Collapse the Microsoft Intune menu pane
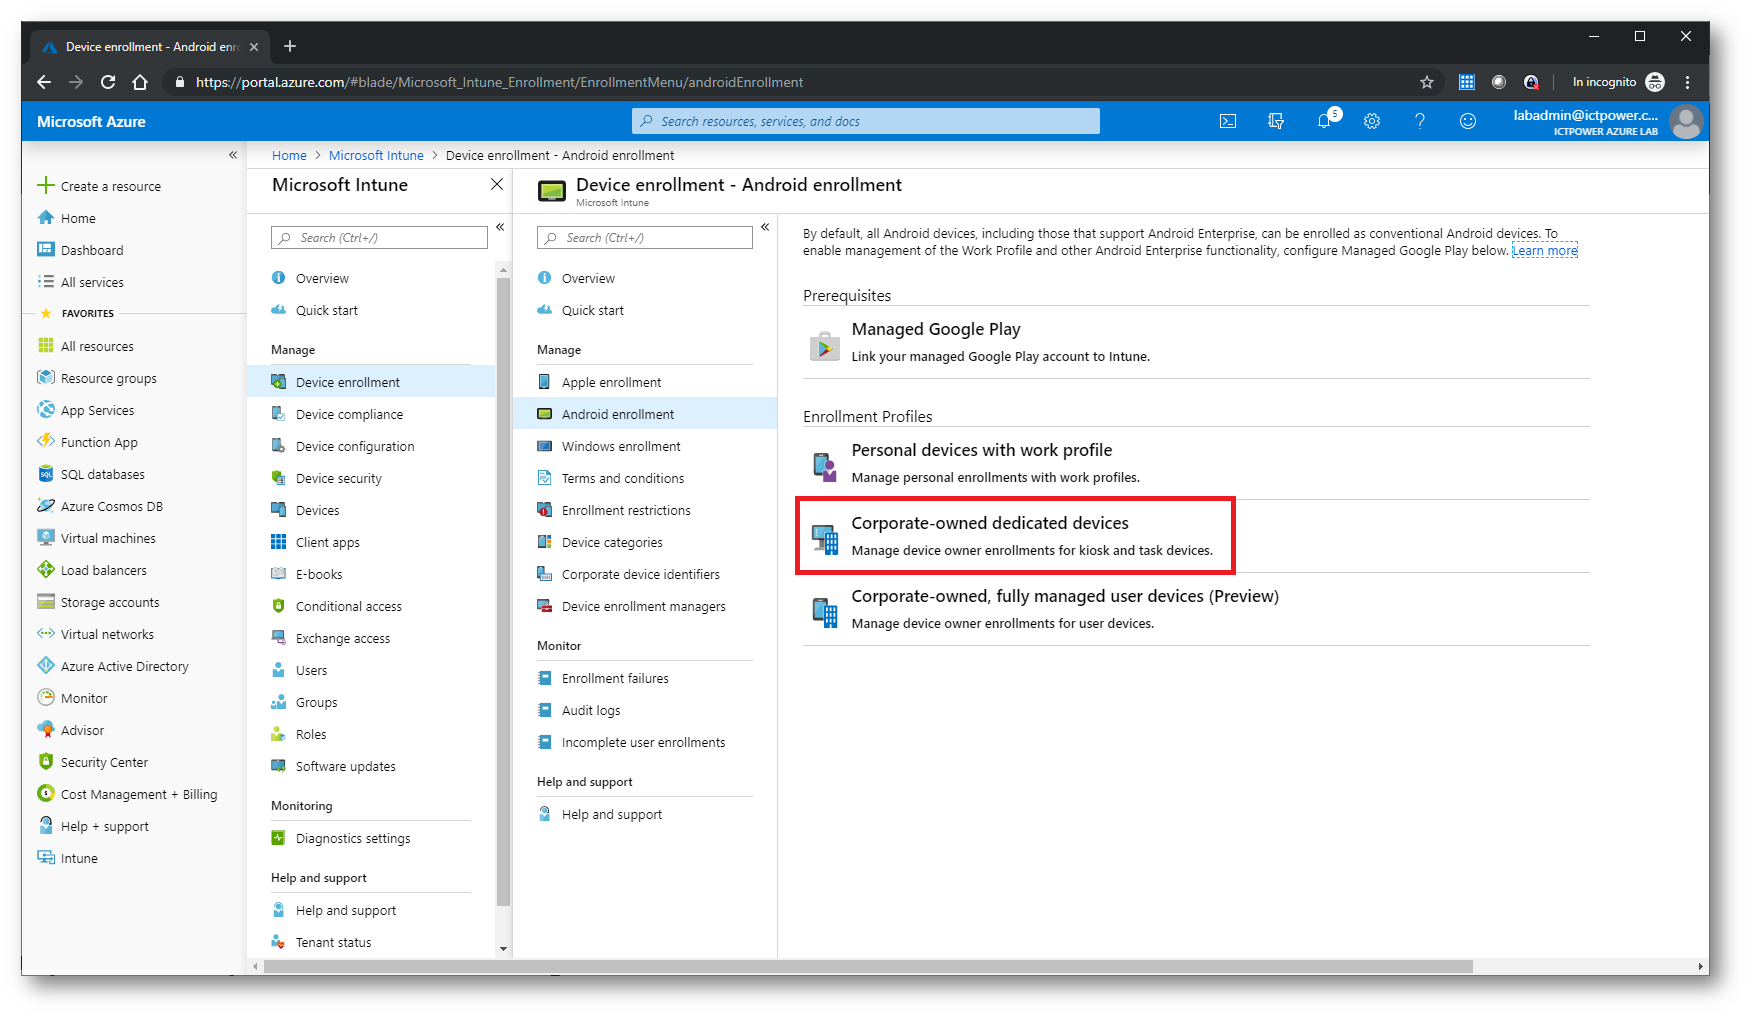This screenshot has height=1018, width=1752. pyautogui.click(x=500, y=227)
